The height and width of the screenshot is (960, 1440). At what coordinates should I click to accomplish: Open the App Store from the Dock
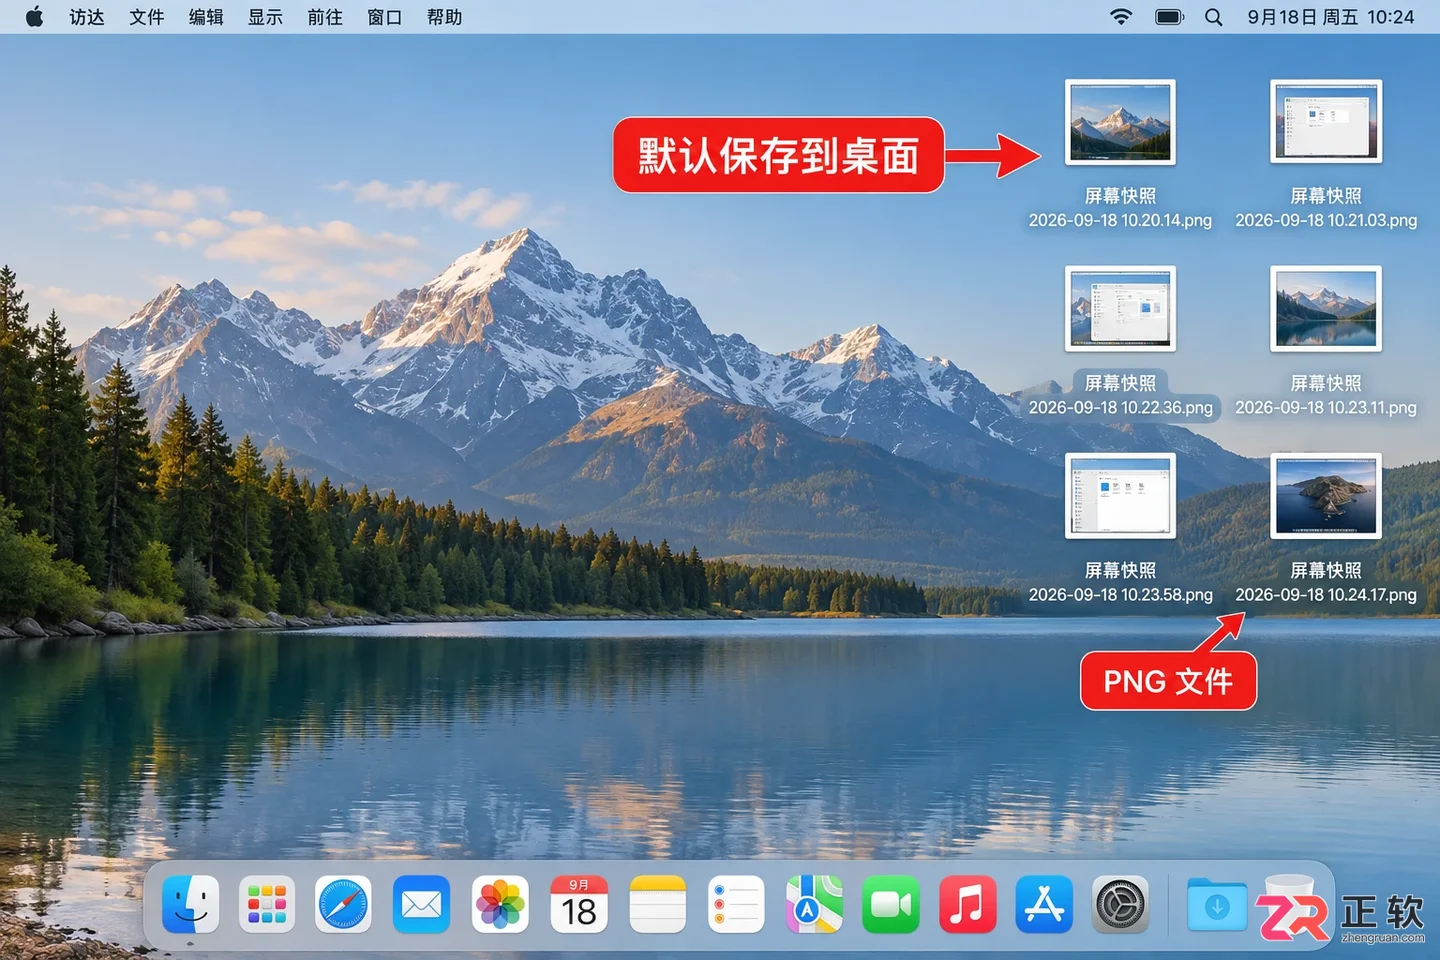[x=1044, y=905]
